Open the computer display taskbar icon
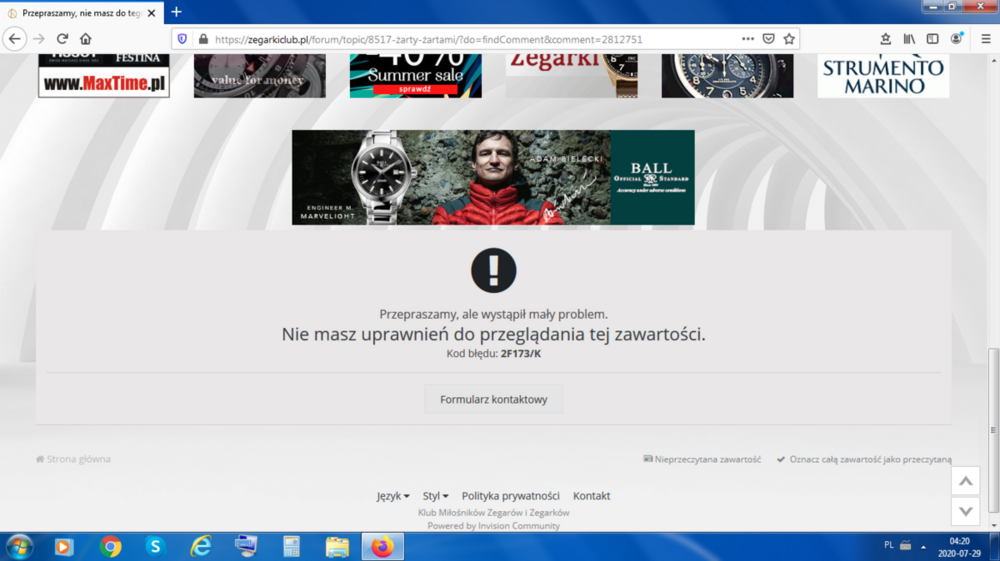 tap(246, 547)
